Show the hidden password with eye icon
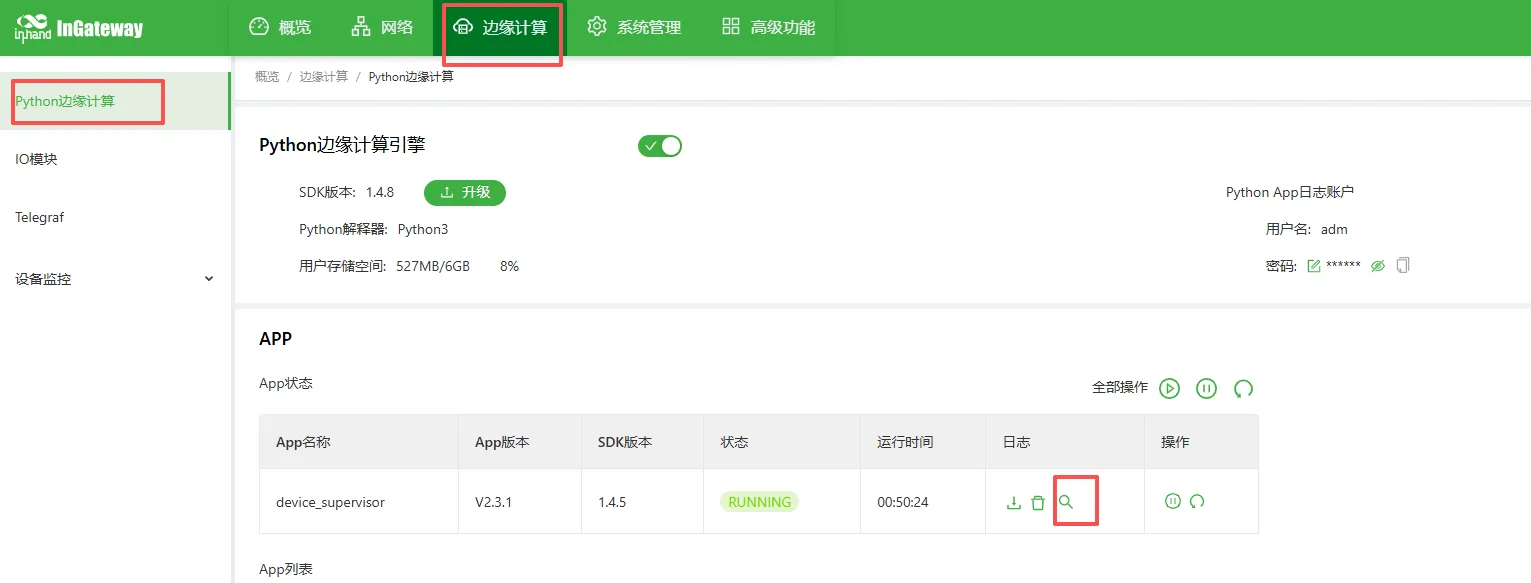 pos(1378,266)
